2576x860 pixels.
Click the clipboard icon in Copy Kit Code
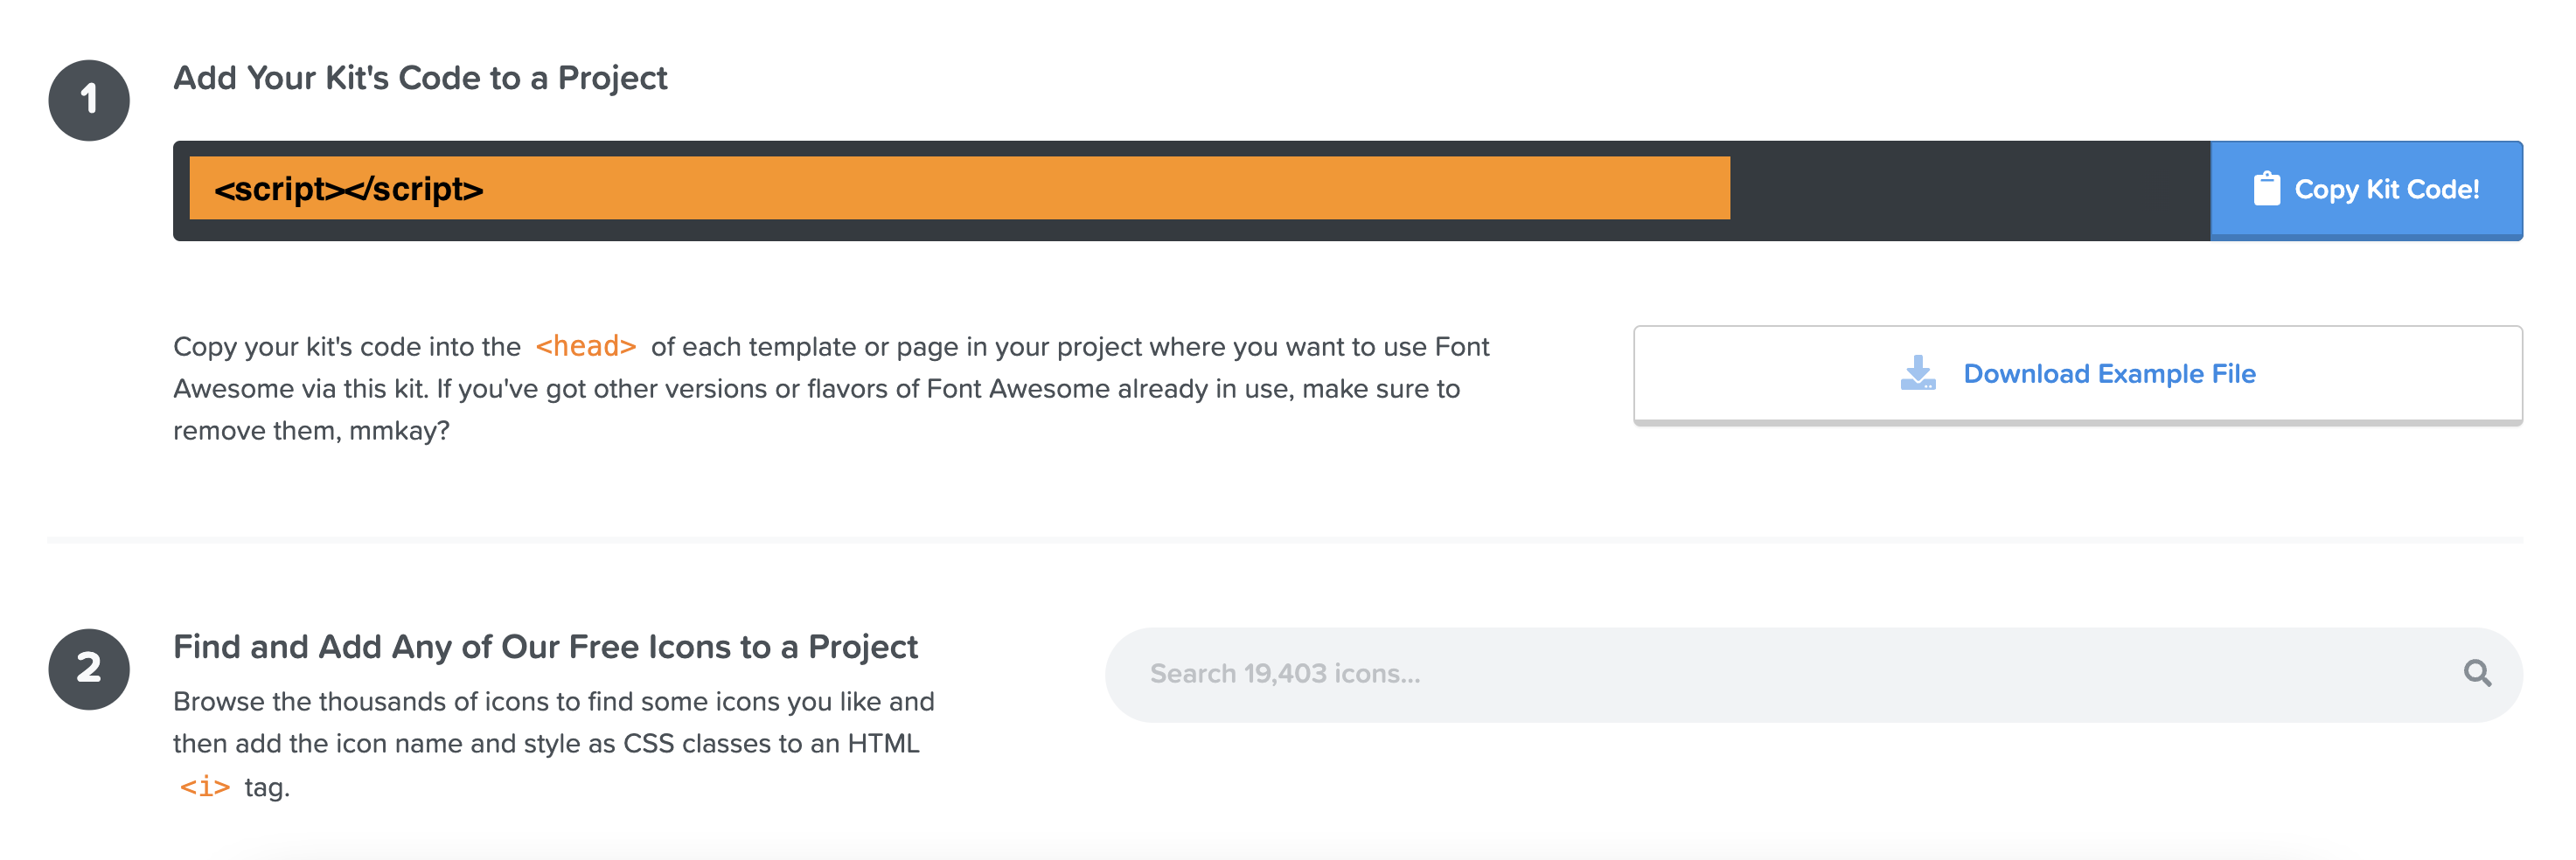(2266, 189)
